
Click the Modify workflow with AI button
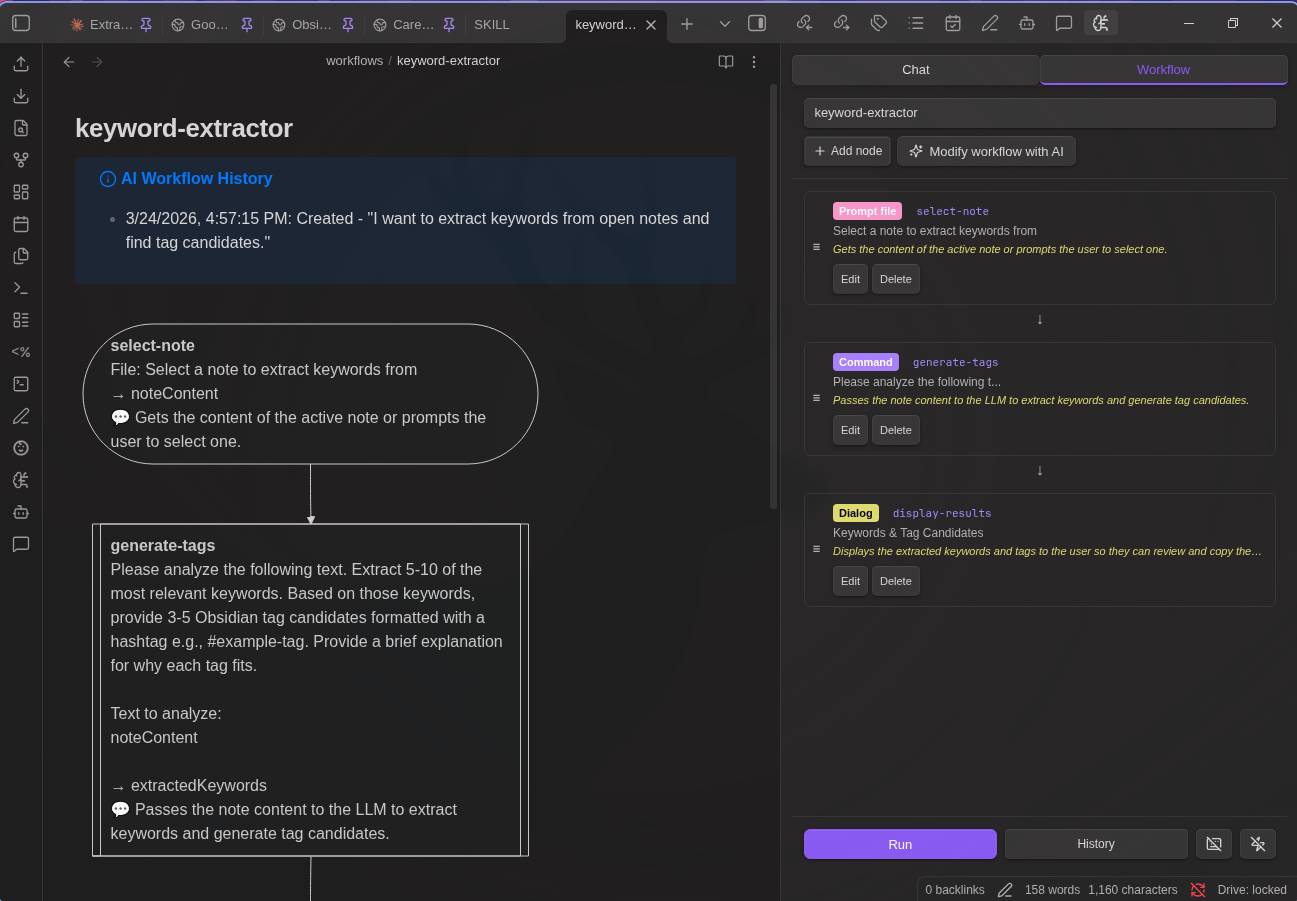pos(986,150)
